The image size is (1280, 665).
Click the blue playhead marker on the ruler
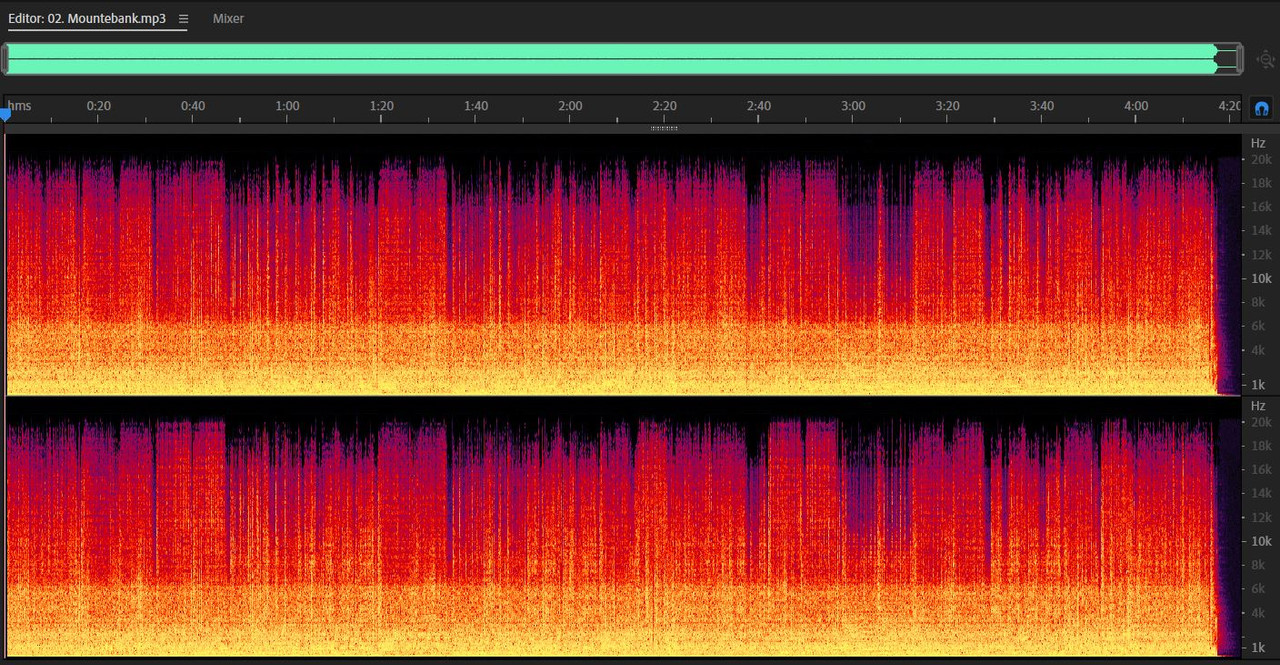5,116
